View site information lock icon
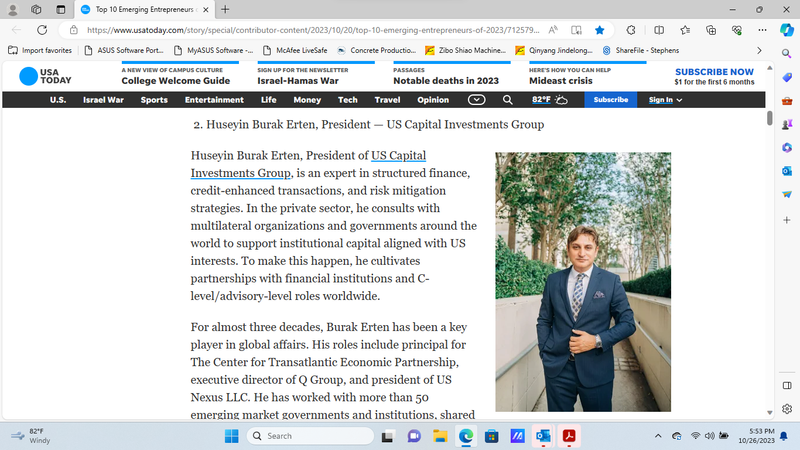Image resolution: width=800 pixels, height=450 pixels. (x=74, y=30)
